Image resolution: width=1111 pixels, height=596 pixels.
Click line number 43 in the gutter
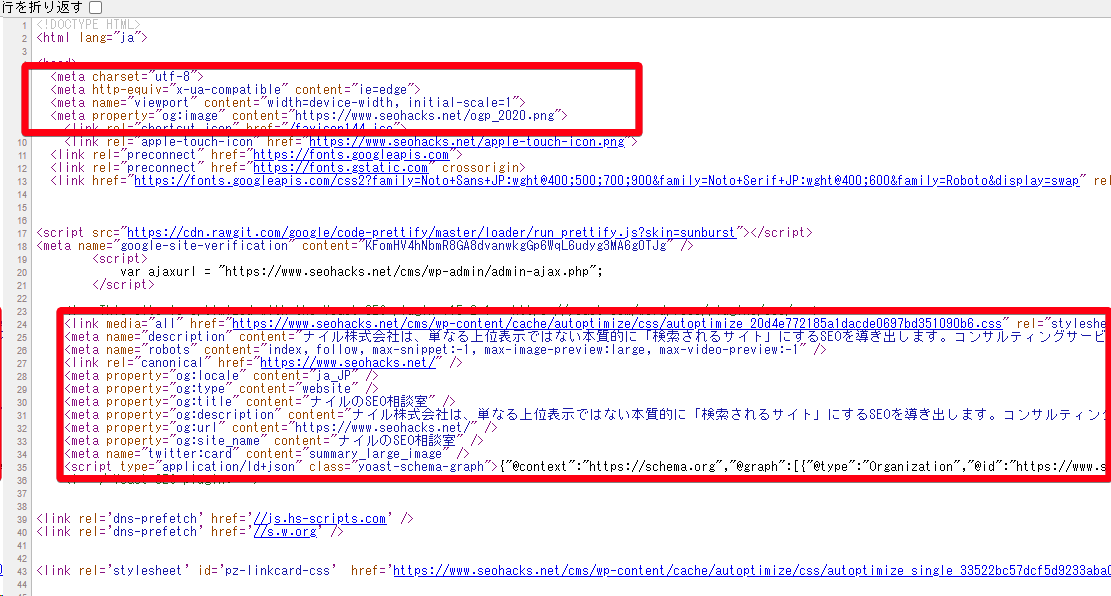(22, 571)
